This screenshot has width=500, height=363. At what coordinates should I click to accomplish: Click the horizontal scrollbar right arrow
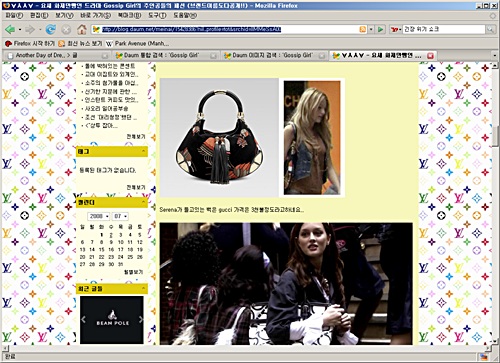point(488,348)
